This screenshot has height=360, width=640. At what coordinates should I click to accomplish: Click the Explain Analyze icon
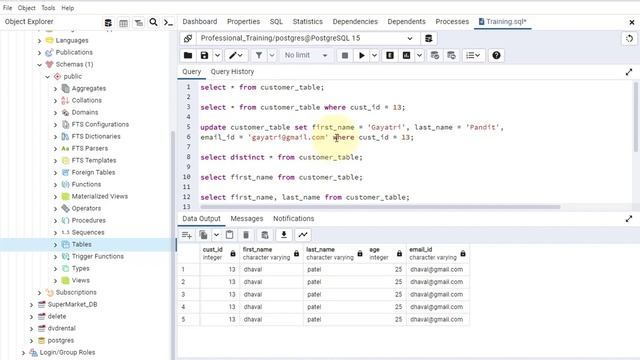pos(407,55)
